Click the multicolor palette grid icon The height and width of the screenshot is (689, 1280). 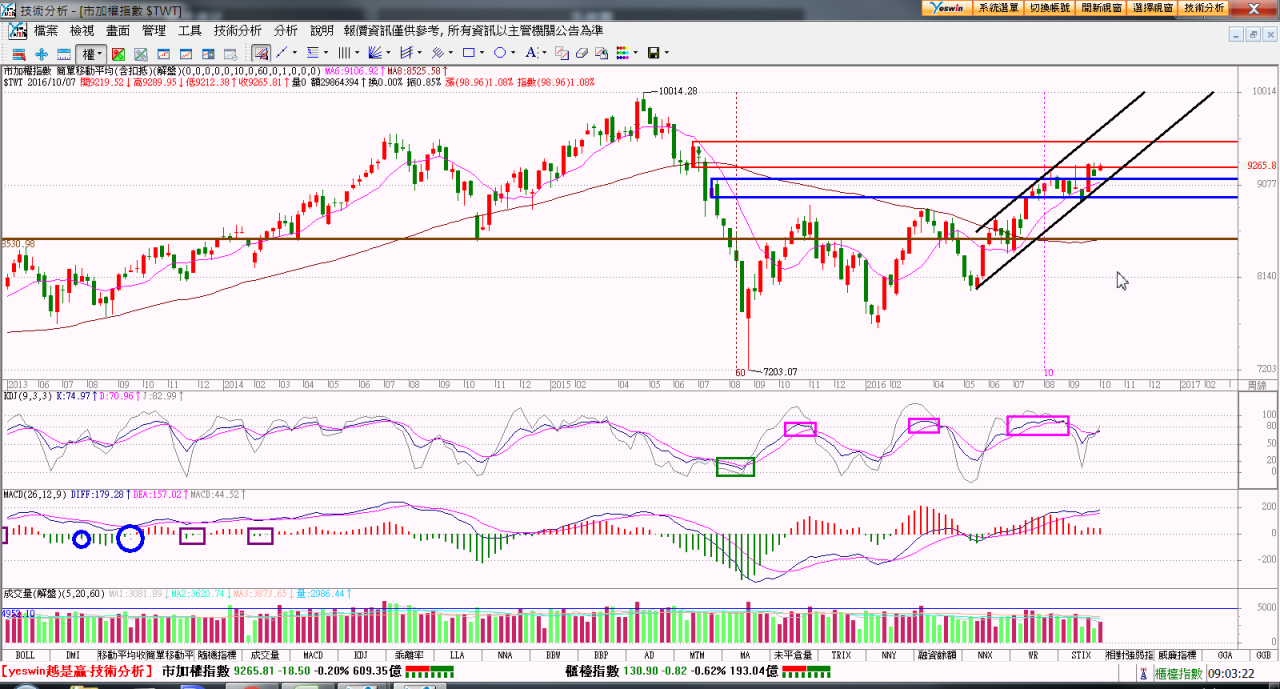[x=622, y=53]
